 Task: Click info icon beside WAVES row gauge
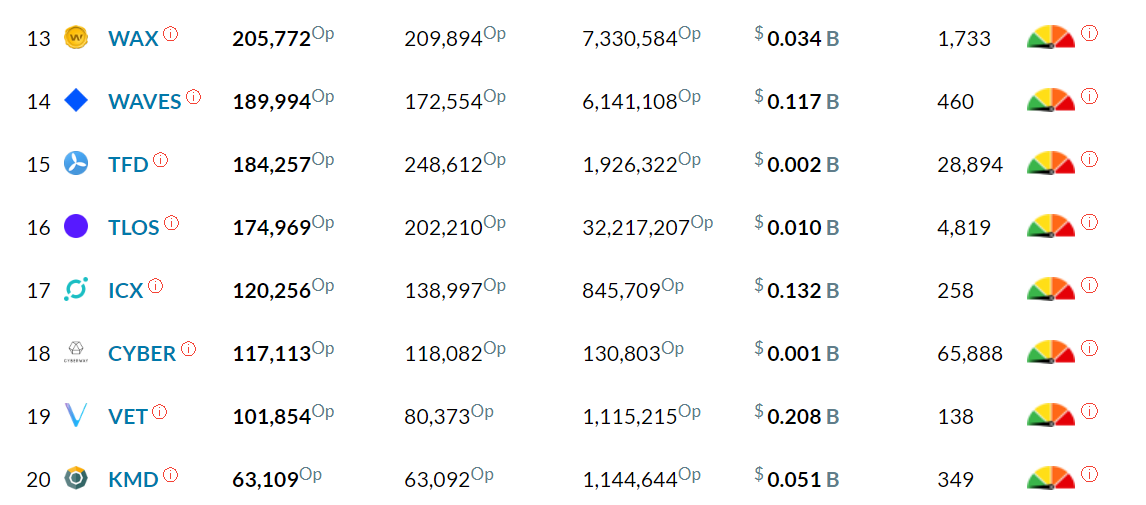click(x=1089, y=96)
